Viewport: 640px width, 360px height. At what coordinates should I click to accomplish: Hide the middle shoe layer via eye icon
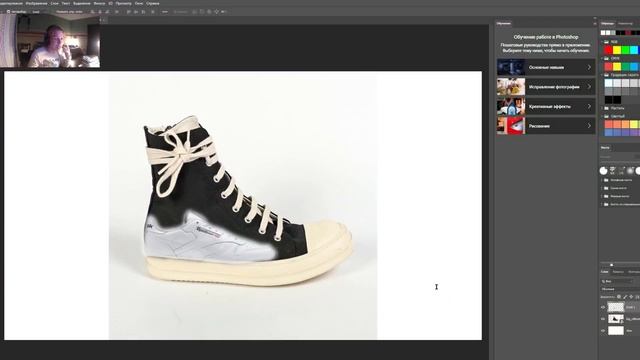click(603, 319)
